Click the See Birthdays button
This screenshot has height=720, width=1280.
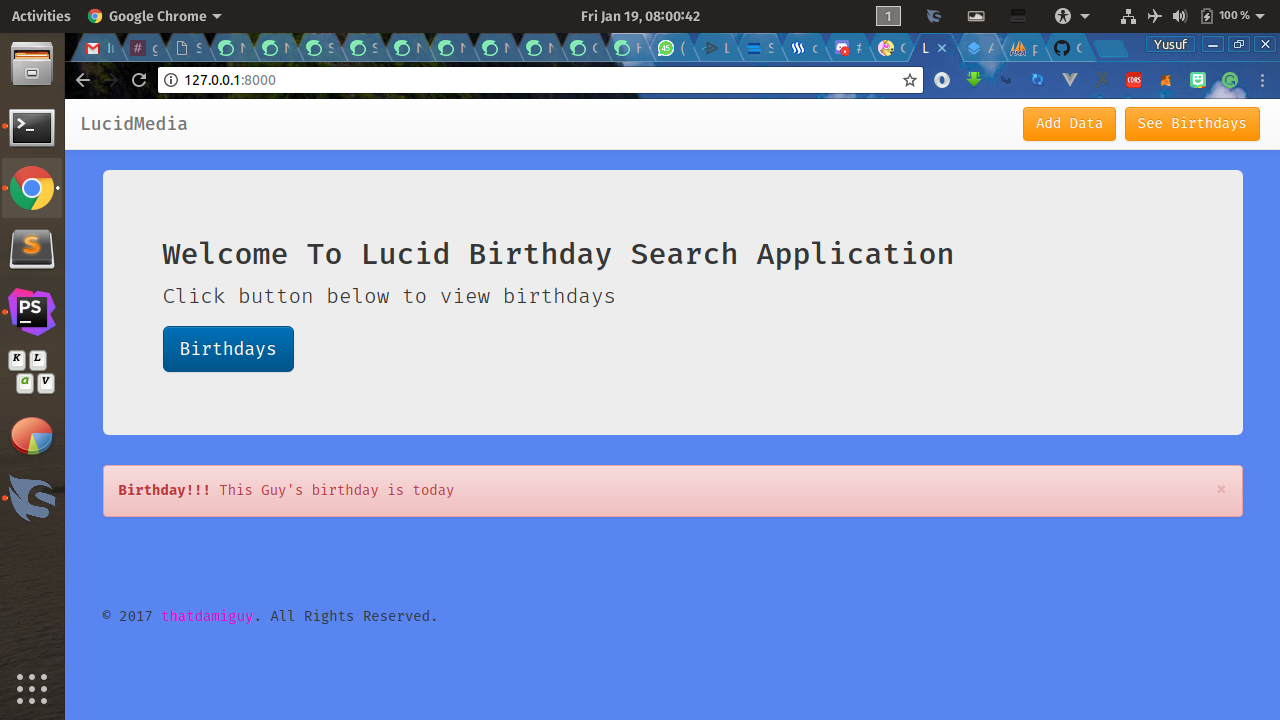(x=1192, y=124)
